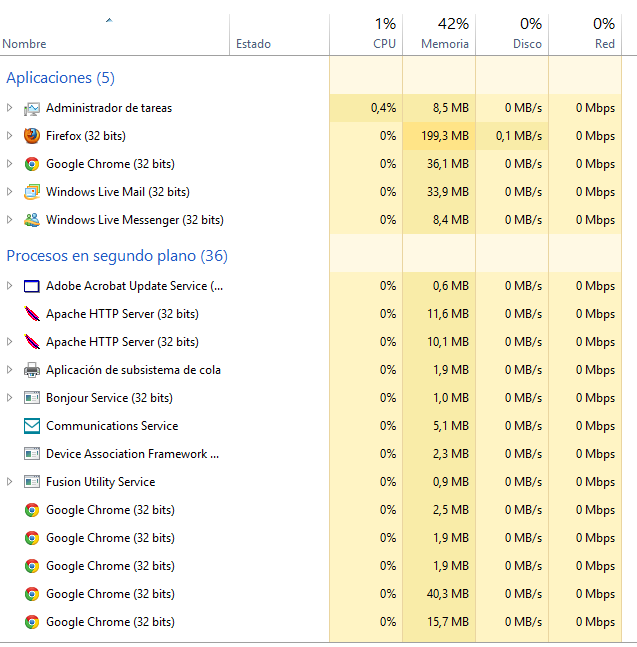Click the 0,9 MB memory value
This screenshot has height=647, width=637.
[x=451, y=482]
